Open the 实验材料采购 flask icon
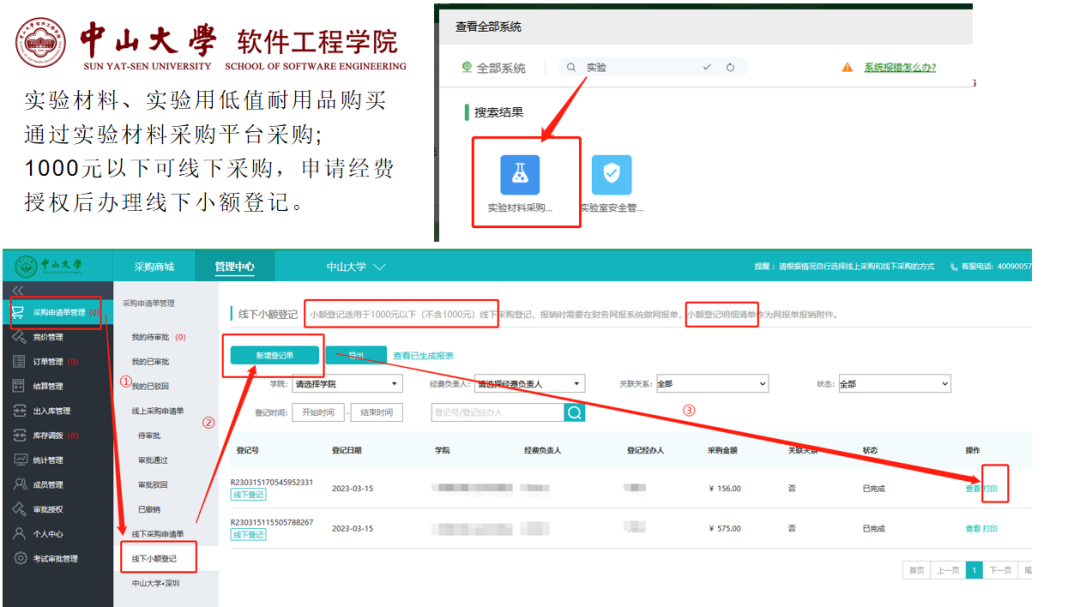The height and width of the screenshot is (607, 1080). [519, 175]
